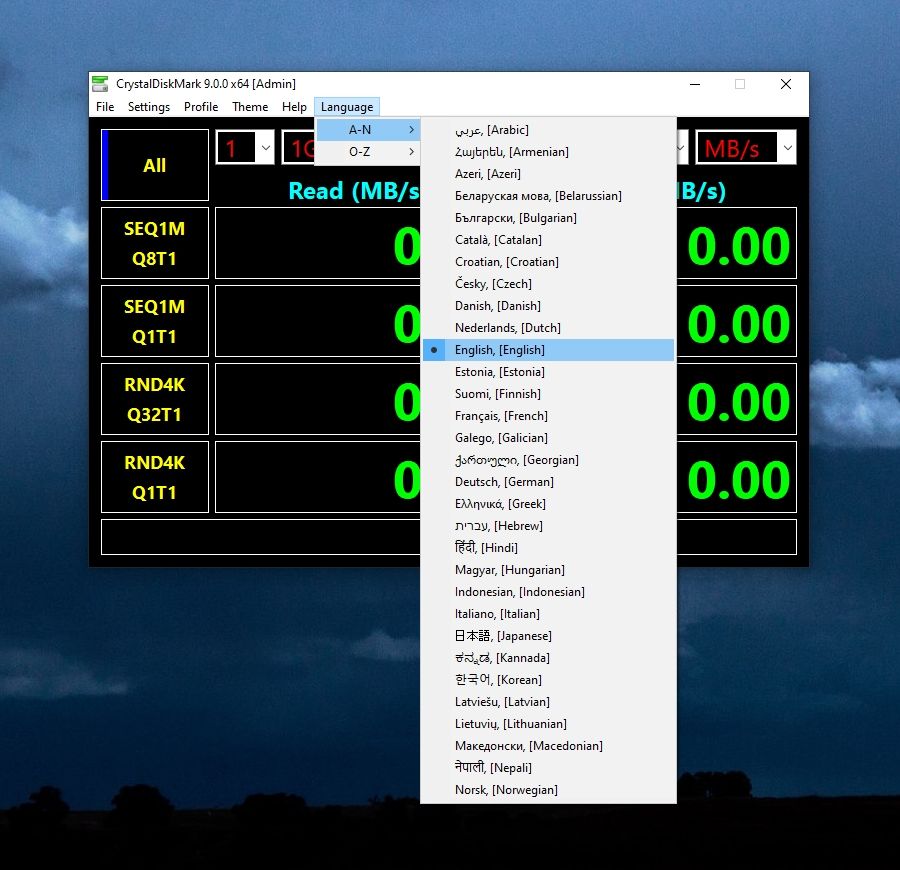Start the RND4K Q32T1 test

point(155,399)
